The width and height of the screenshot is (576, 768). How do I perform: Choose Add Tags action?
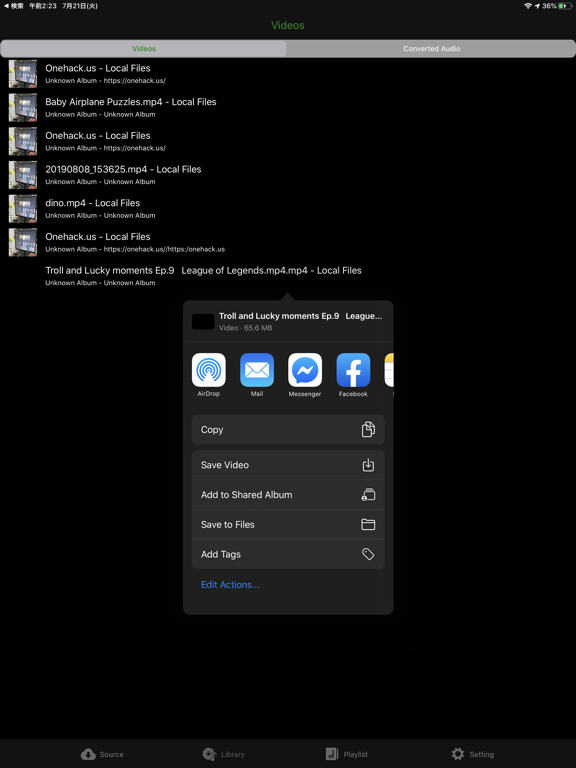(x=288, y=554)
